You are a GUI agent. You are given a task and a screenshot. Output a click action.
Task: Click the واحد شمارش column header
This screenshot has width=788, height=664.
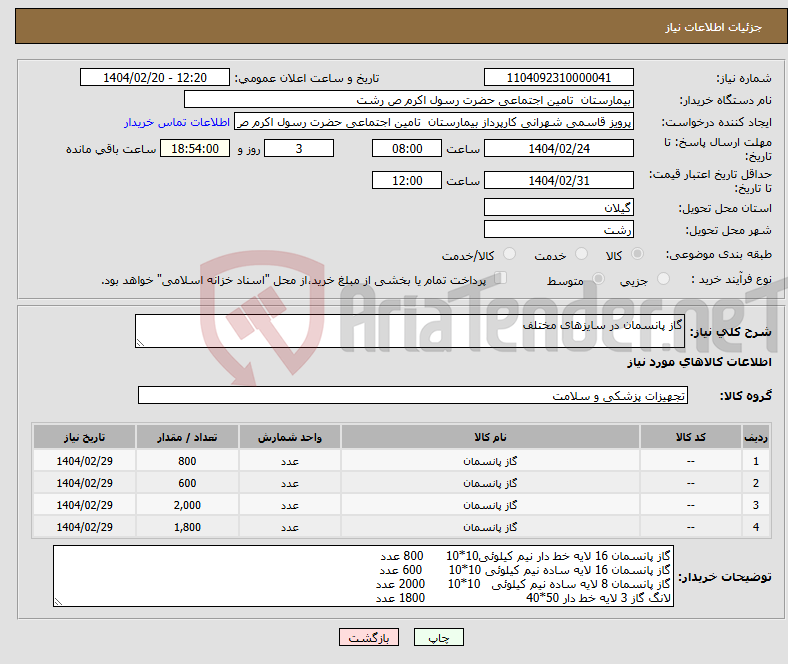(x=290, y=437)
